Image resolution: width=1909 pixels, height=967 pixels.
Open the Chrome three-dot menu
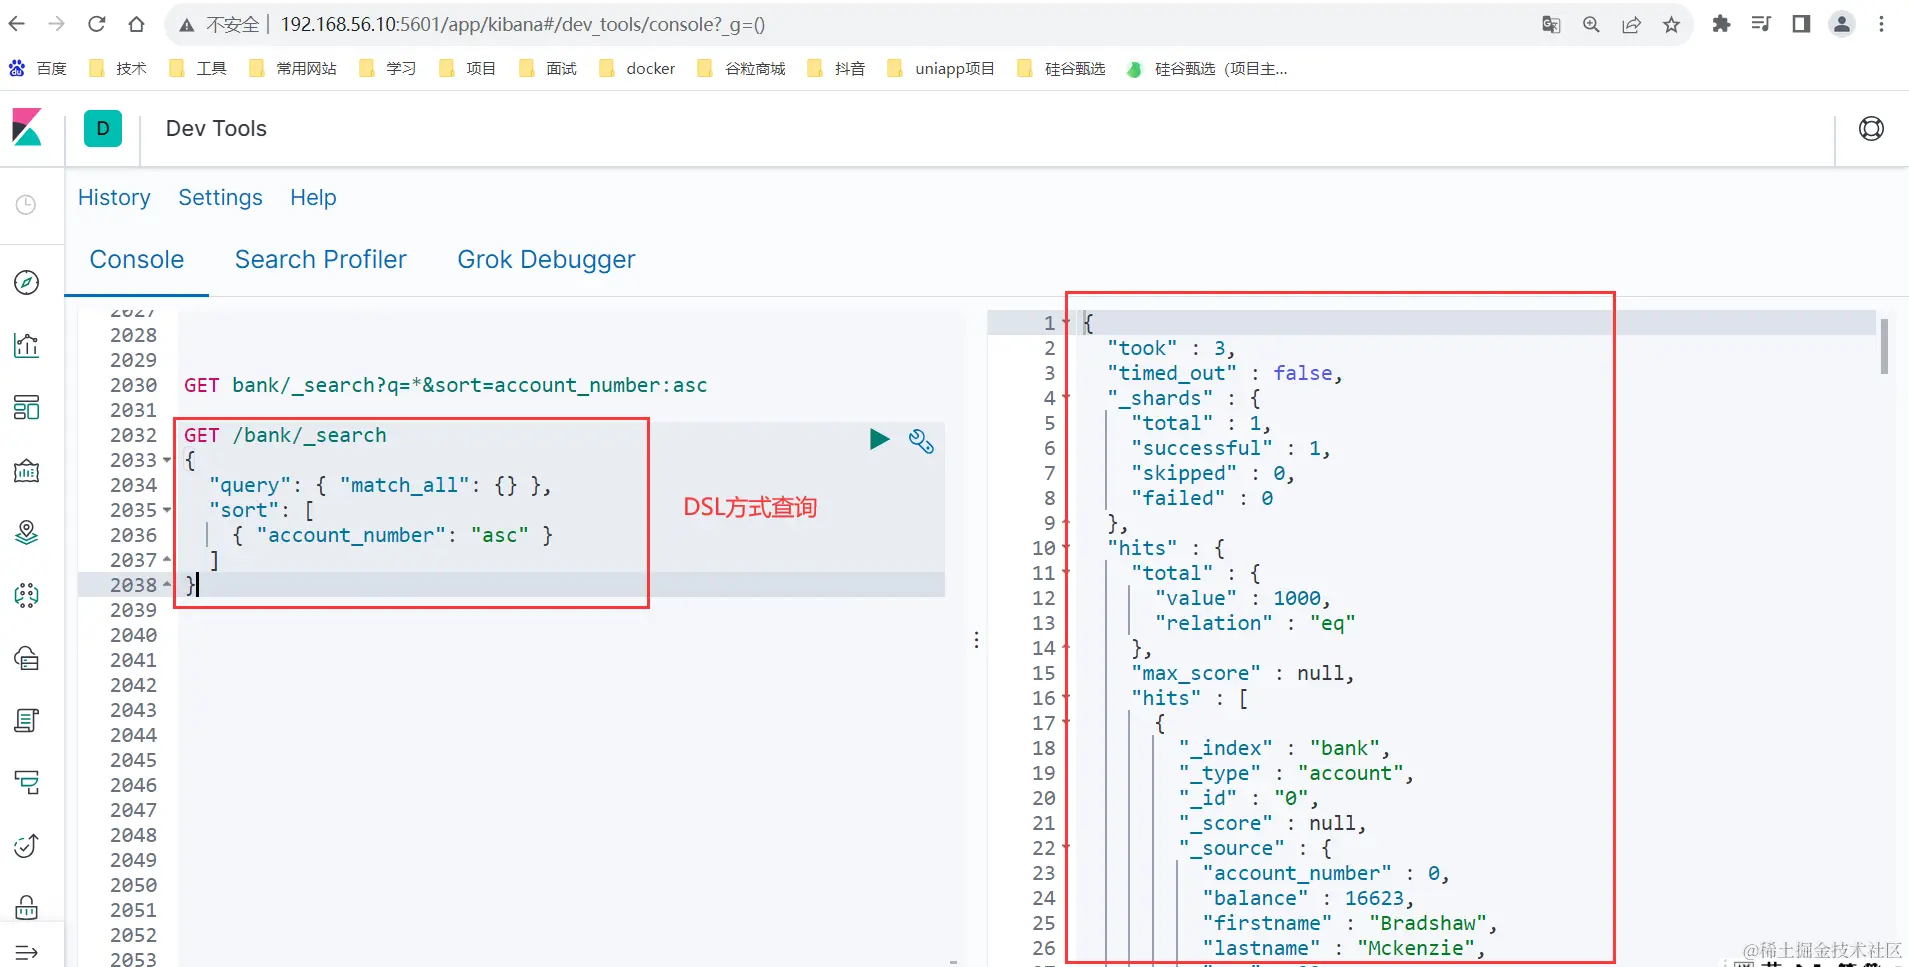[x=1881, y=24]
